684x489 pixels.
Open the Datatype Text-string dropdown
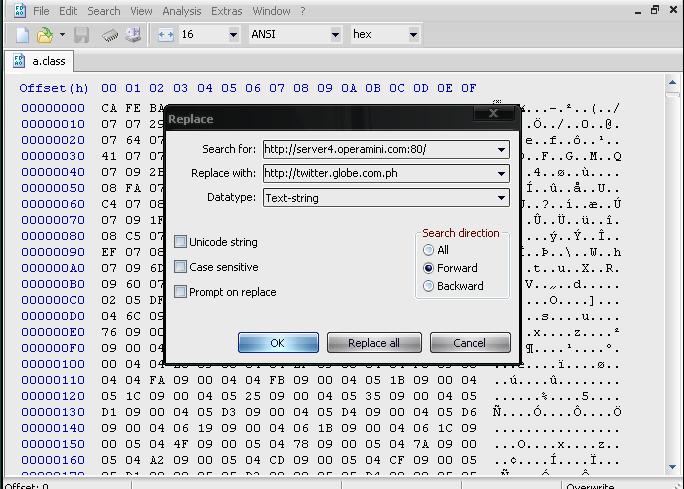point(386,198)
